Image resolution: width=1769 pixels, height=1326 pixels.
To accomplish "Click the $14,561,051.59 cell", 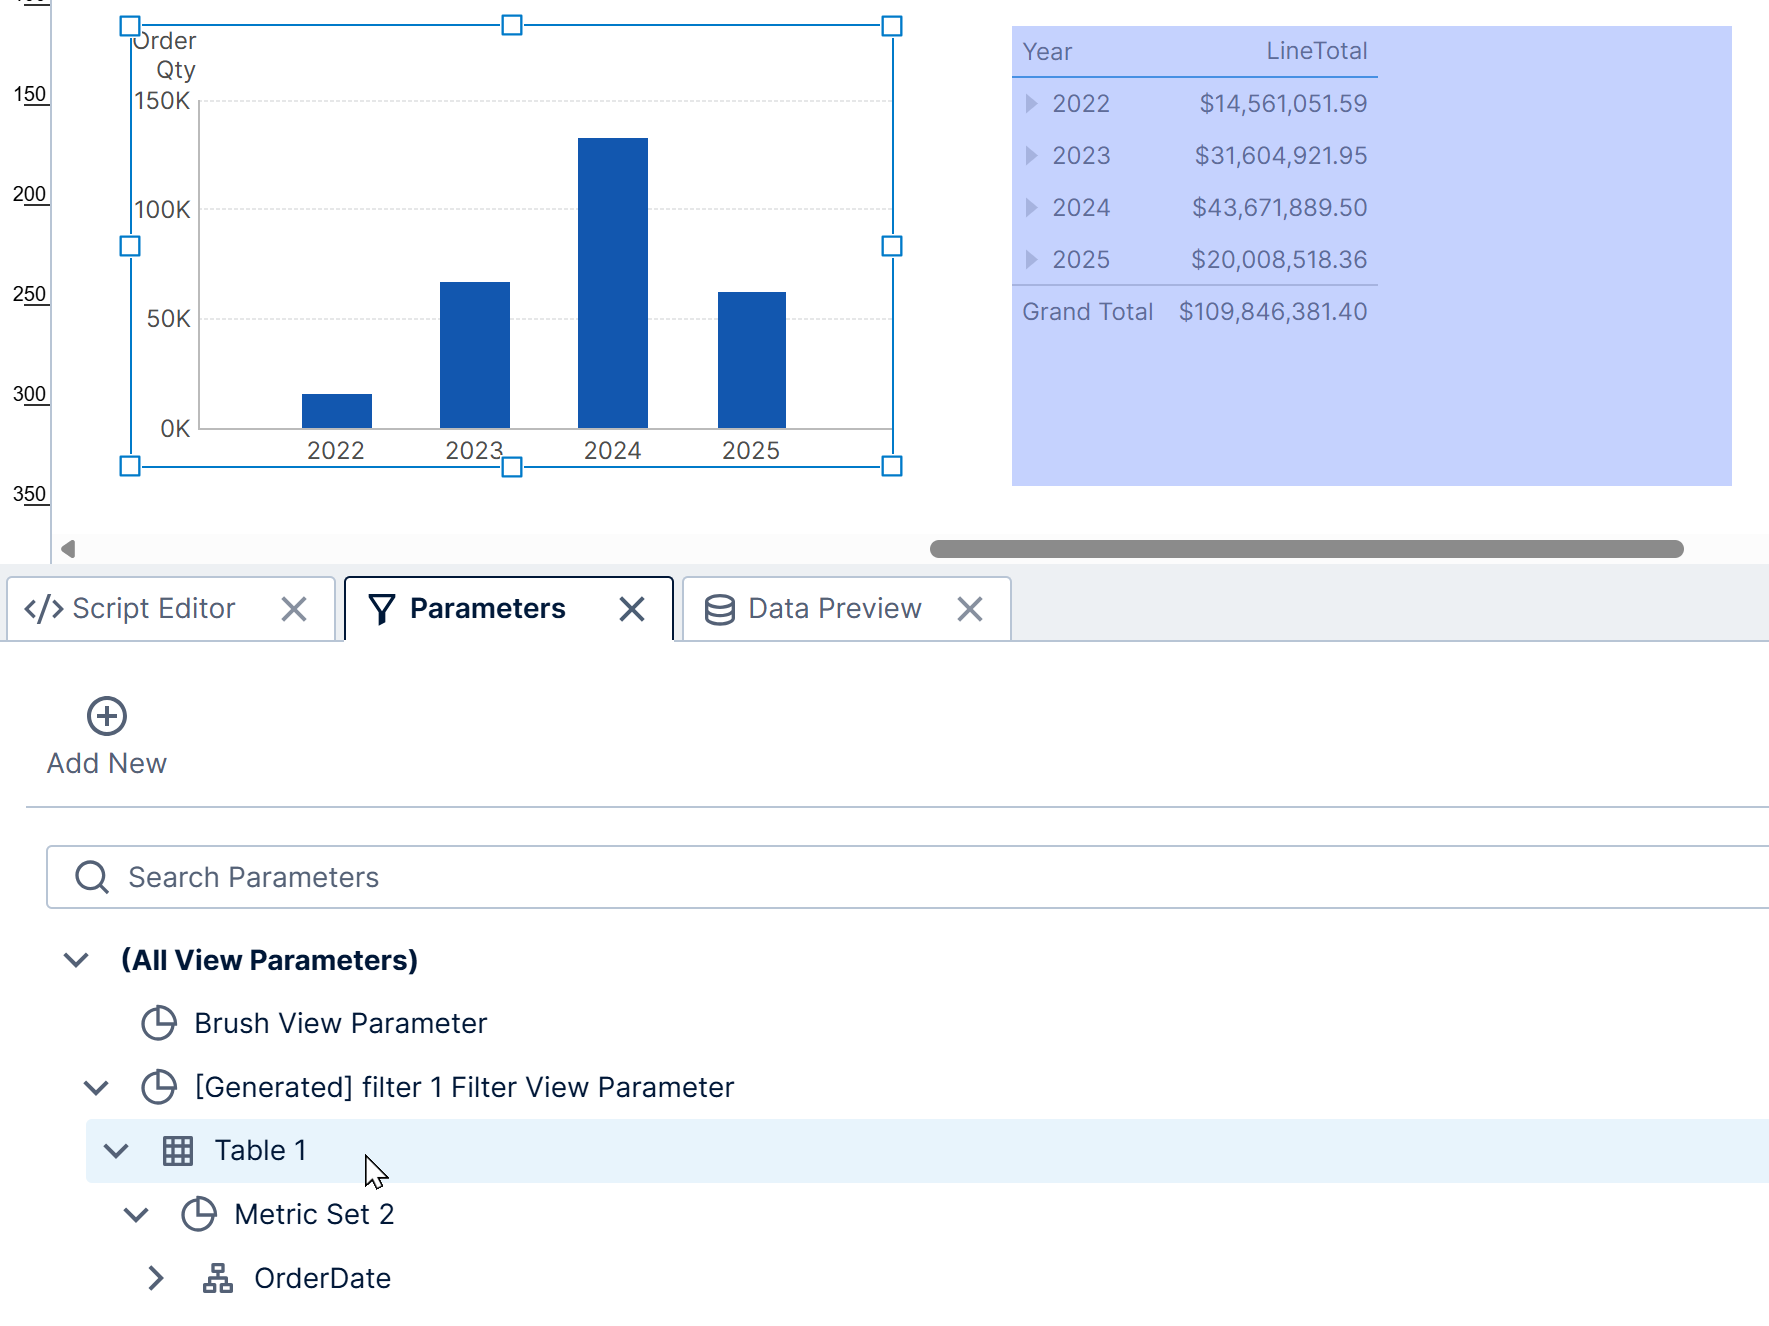I will [x=1283, y=104].
